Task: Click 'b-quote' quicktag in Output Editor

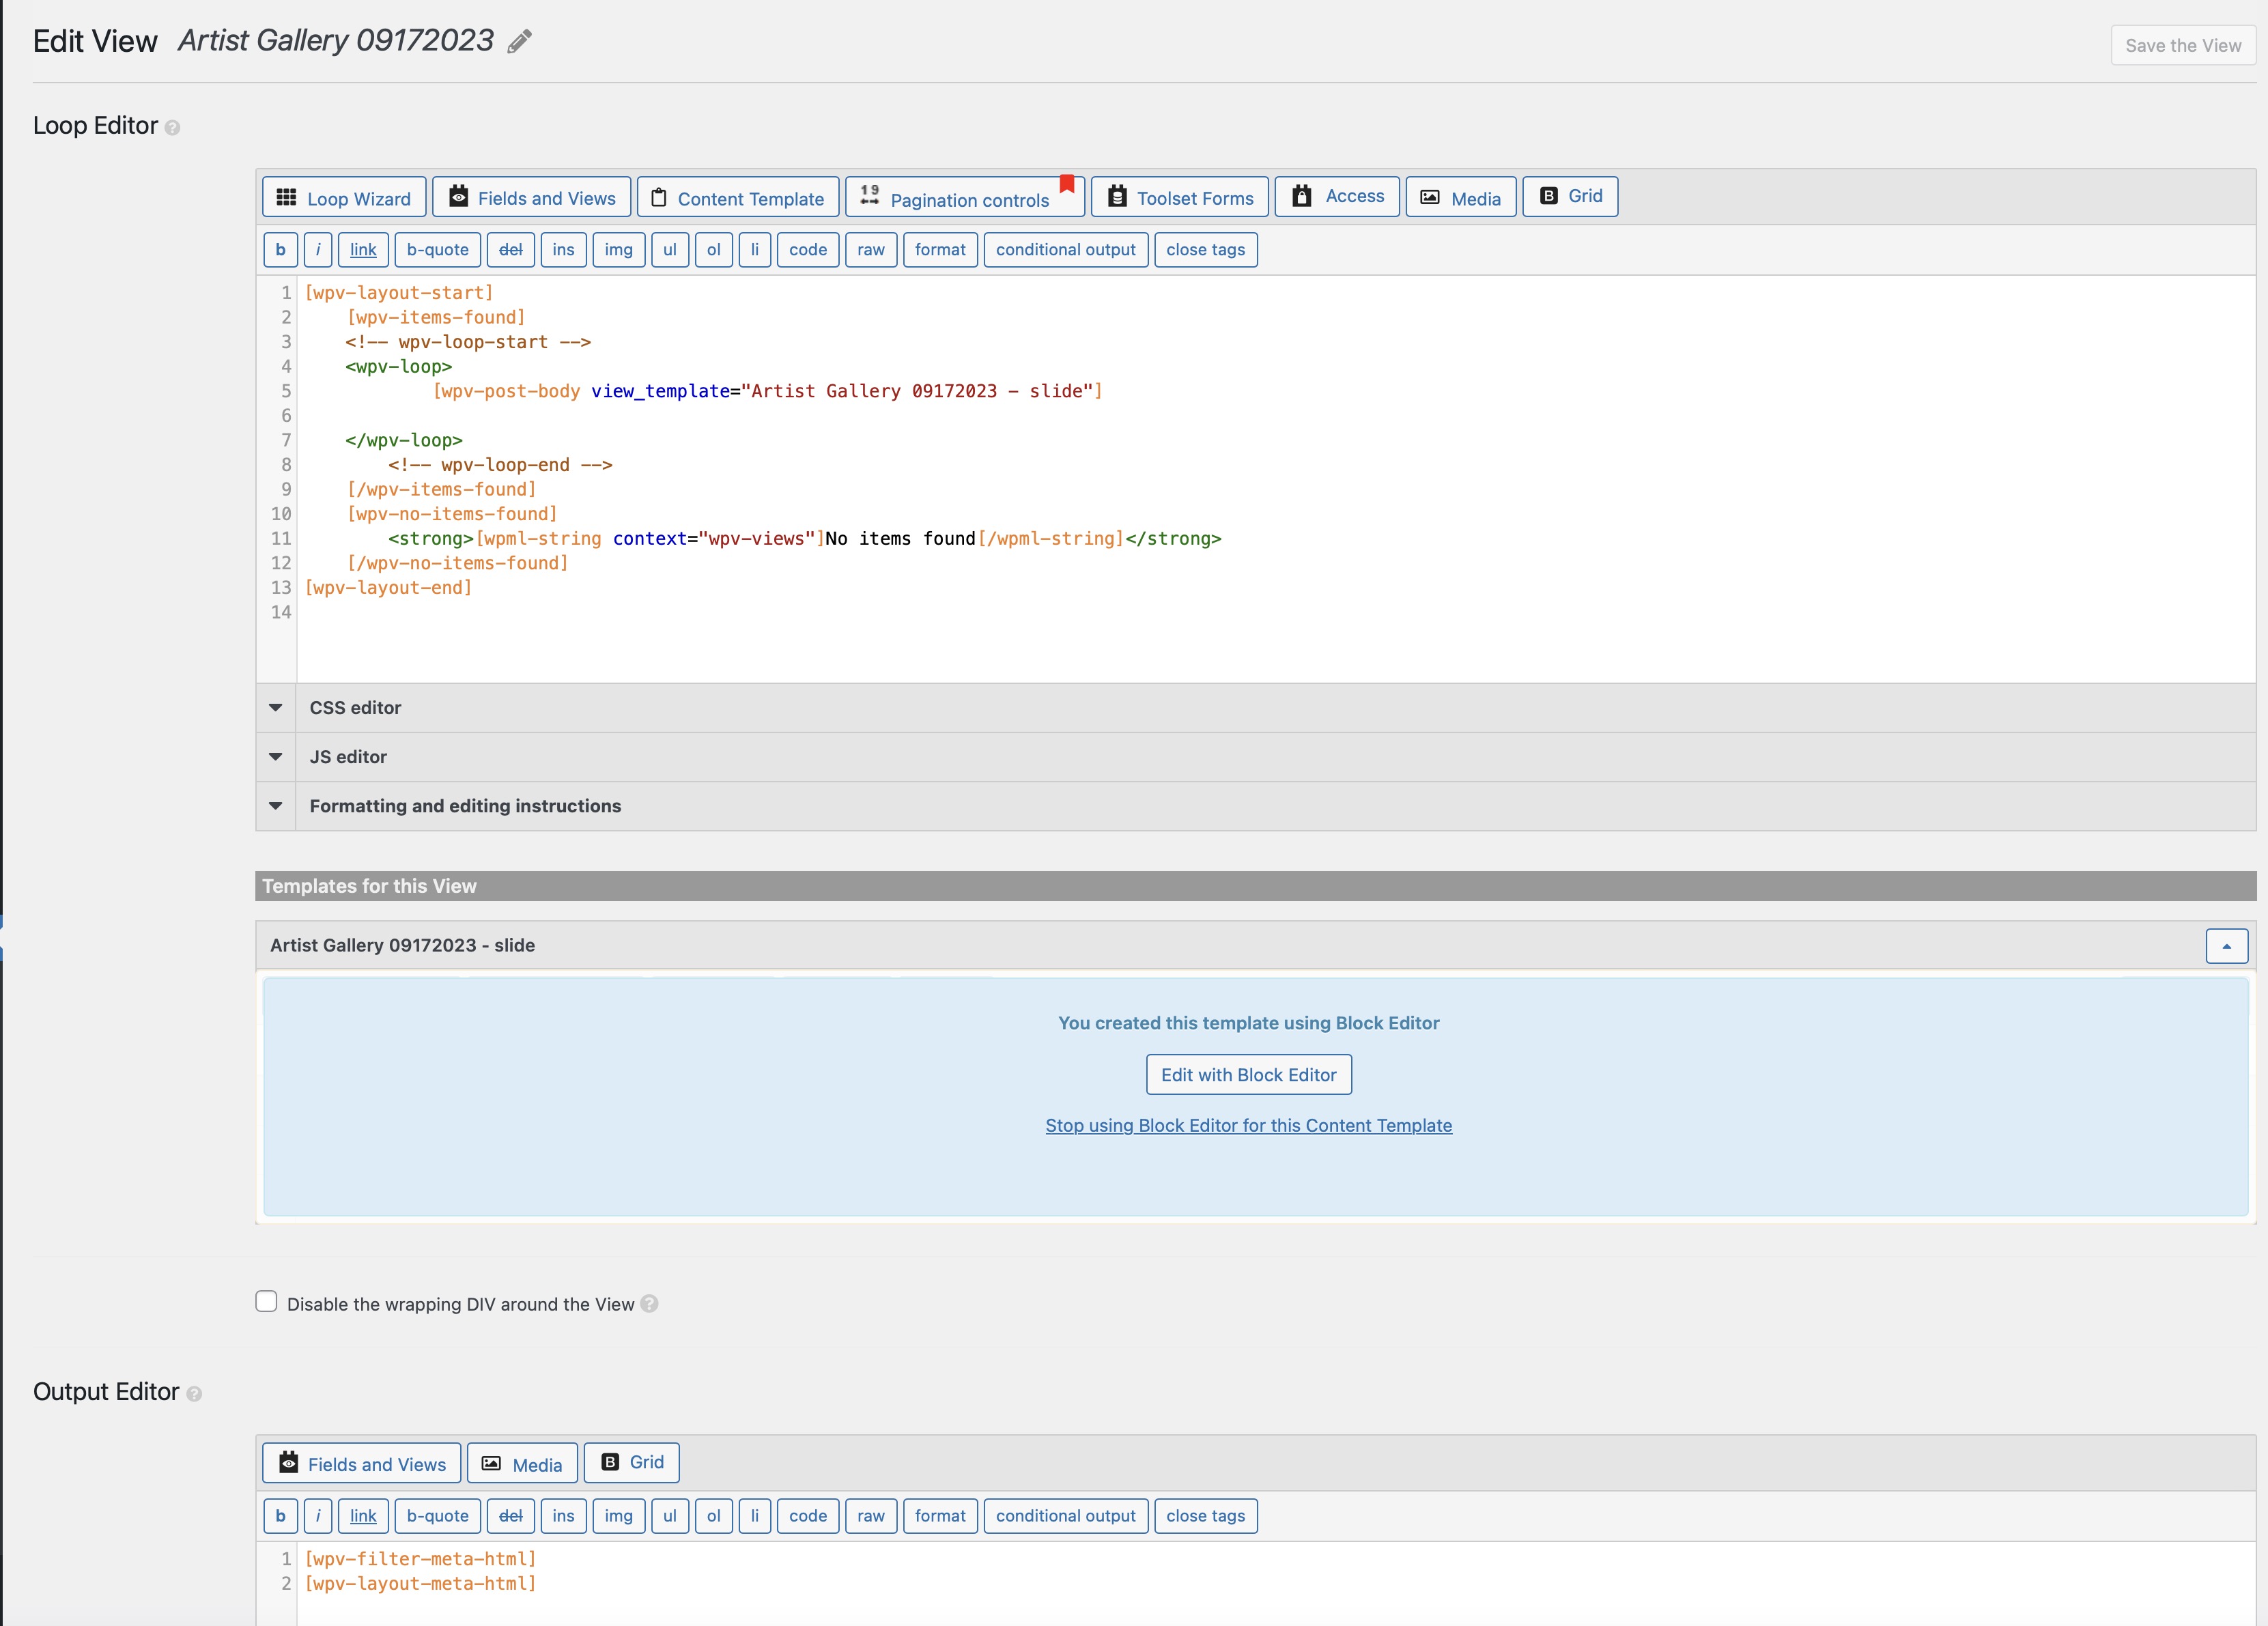Action: pos(438,1516)
